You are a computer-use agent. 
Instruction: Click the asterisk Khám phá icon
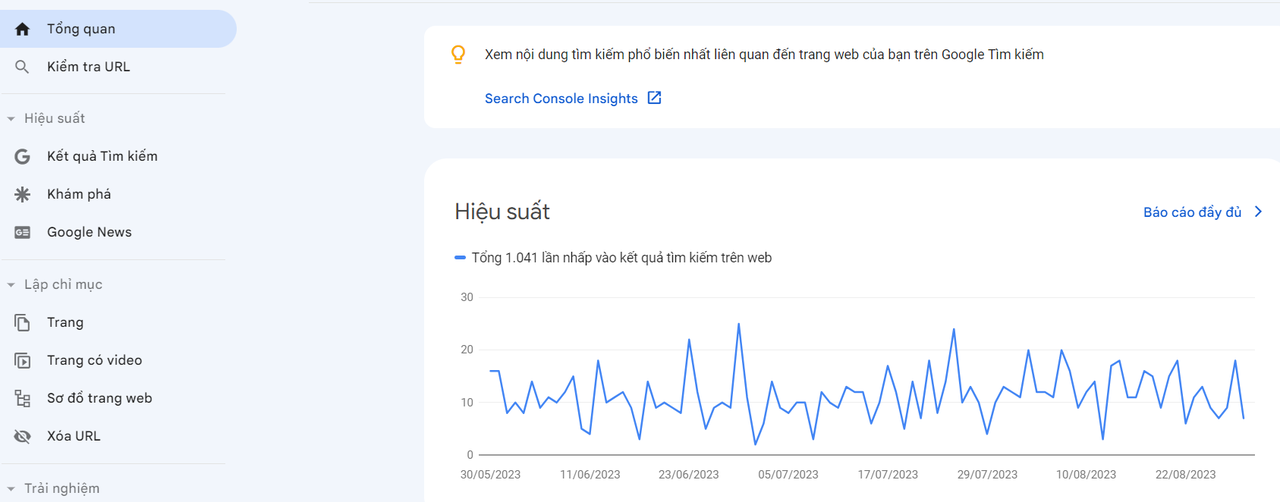[x=22, y=194]
